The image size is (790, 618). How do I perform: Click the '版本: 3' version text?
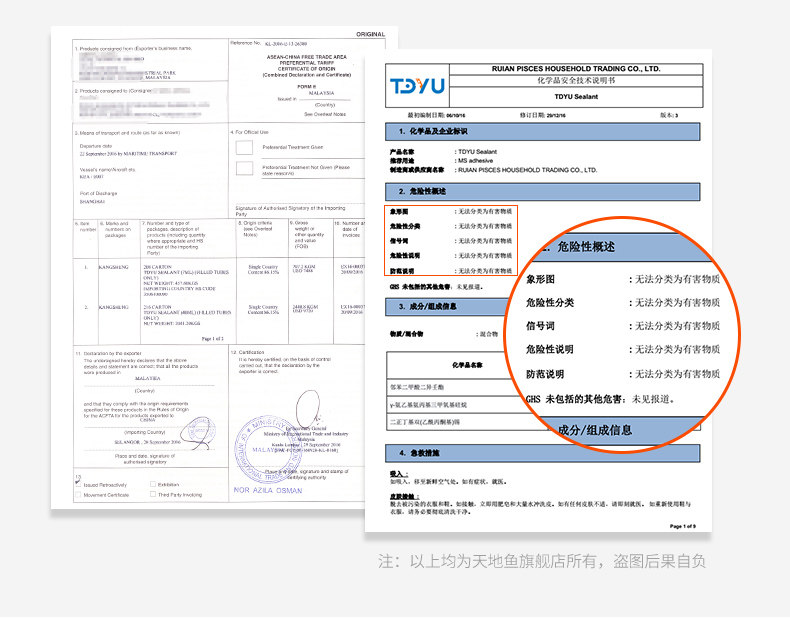click(x=669, y=115)
